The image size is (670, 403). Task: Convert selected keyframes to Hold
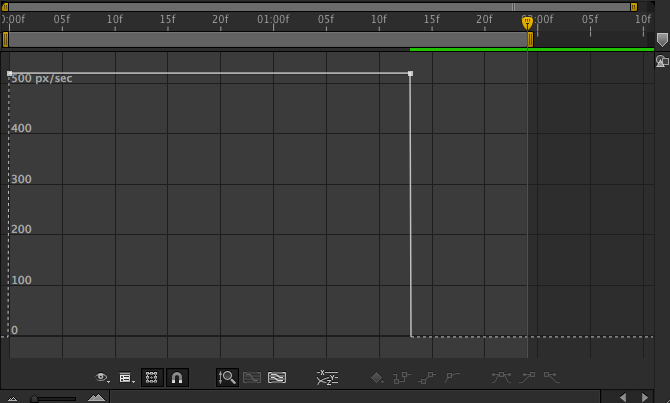click(x=402, y=377)
